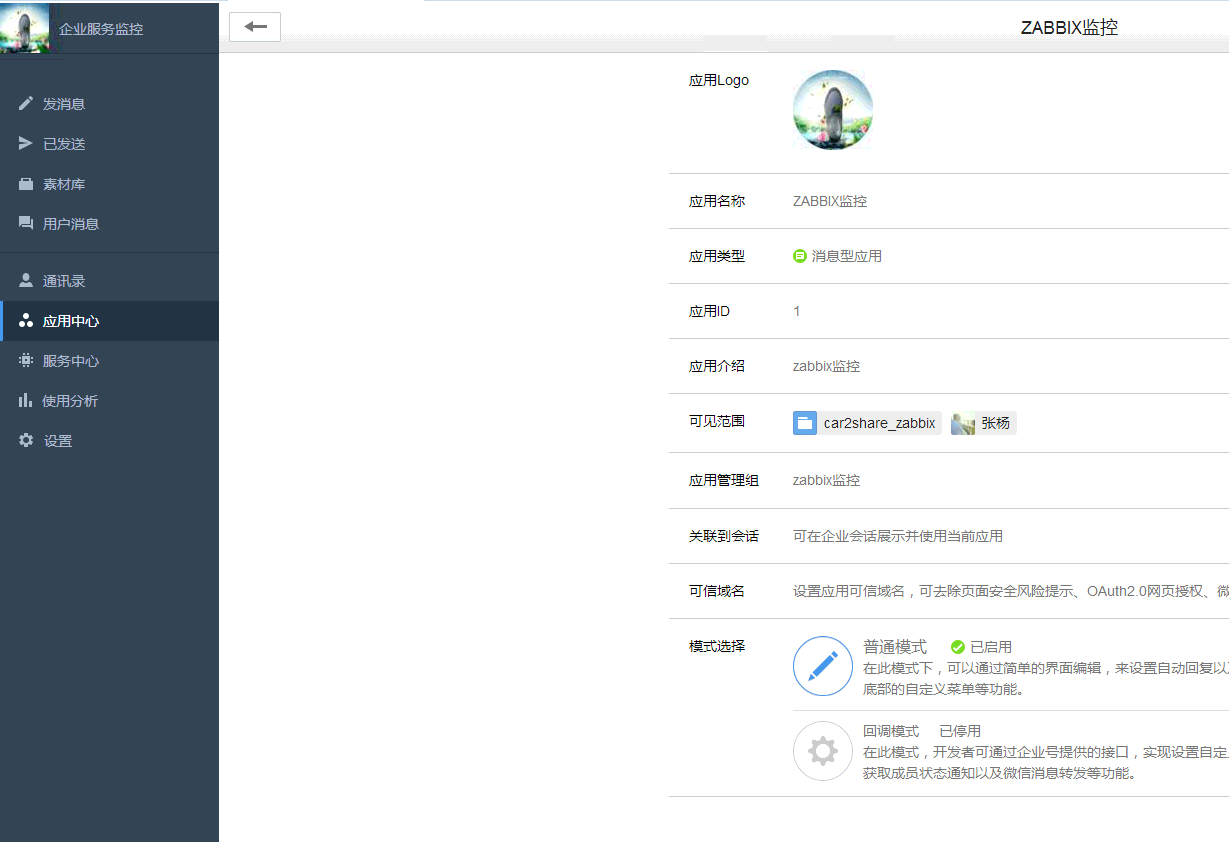The height and width of the screenshot is (842, 1229).
Task: Select the 回调模式 gear icon
Action: tap(822, 751)
